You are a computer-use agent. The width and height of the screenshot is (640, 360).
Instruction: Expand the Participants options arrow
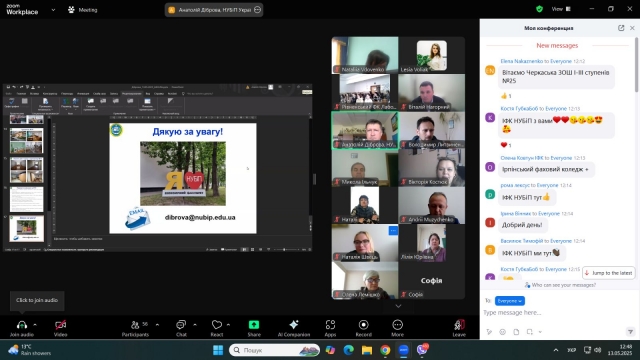[x=157, y=325]
